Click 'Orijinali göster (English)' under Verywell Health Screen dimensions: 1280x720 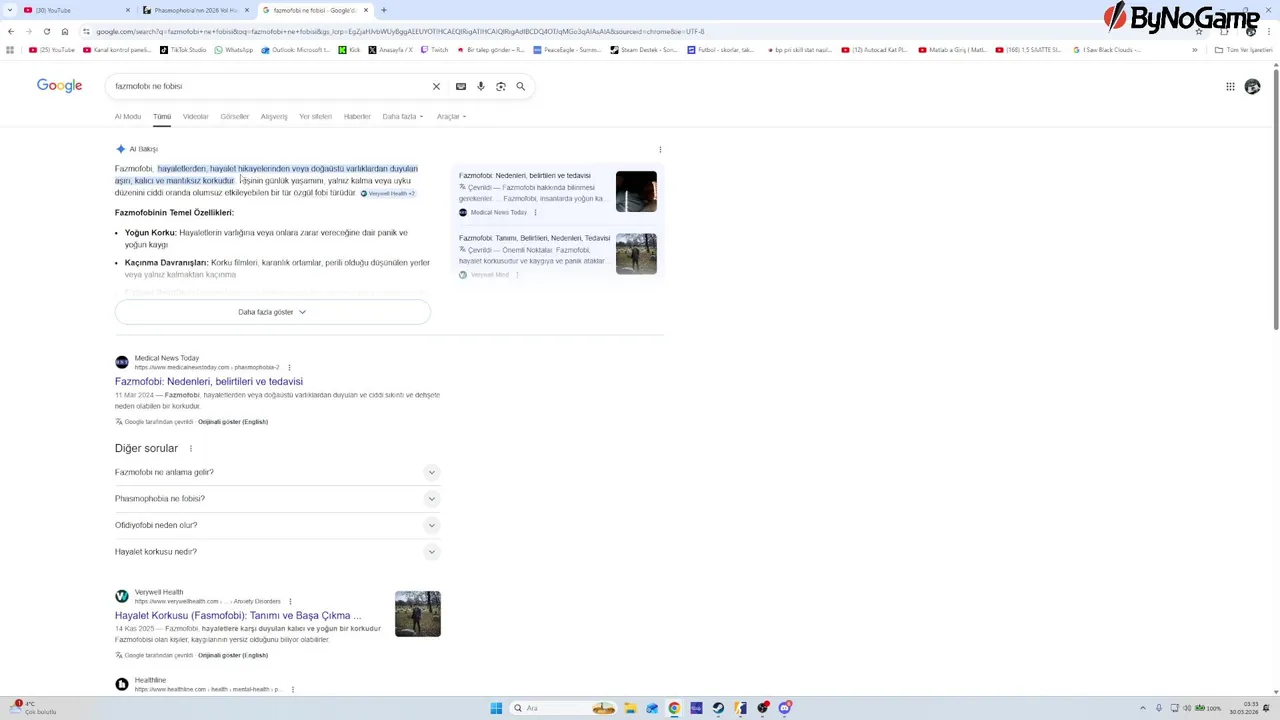[x=233, y=656]
